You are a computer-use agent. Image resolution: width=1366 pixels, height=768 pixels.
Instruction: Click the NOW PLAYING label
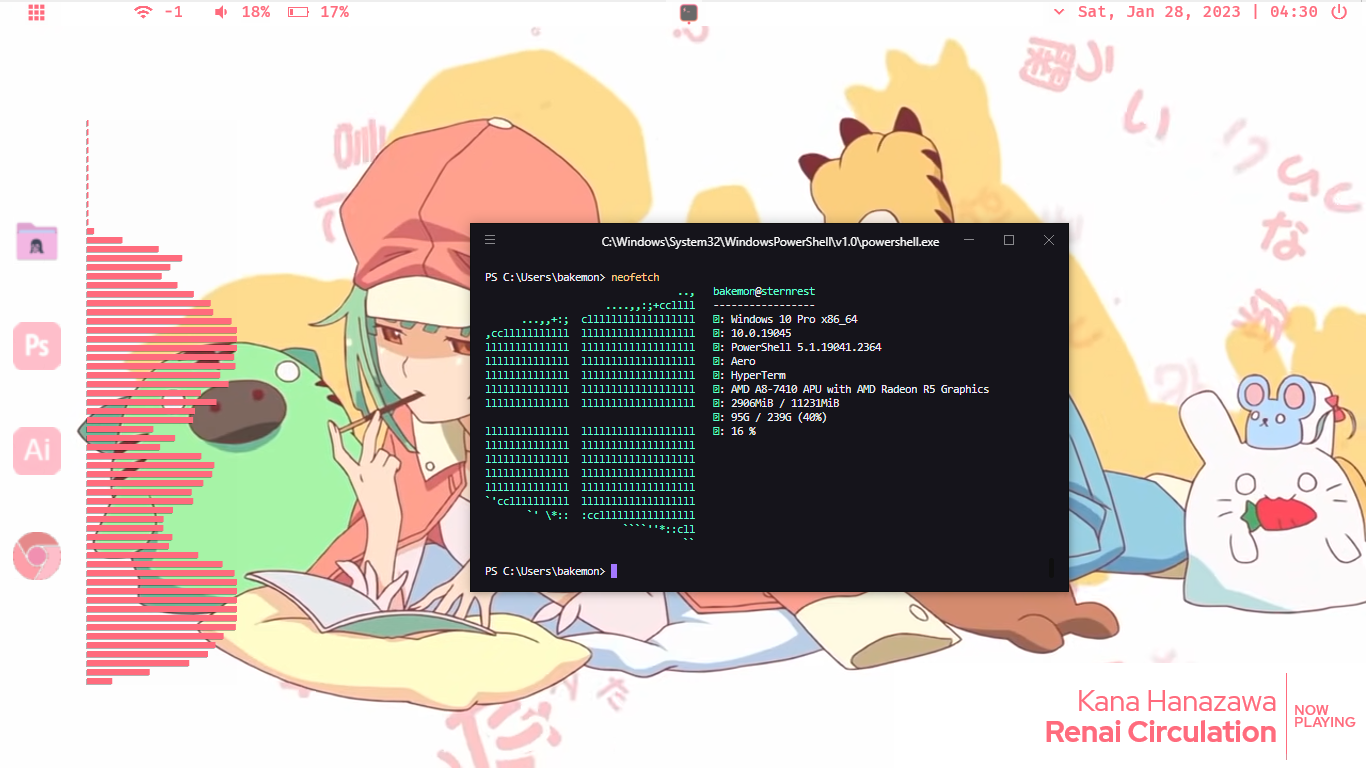(1325, 716)
